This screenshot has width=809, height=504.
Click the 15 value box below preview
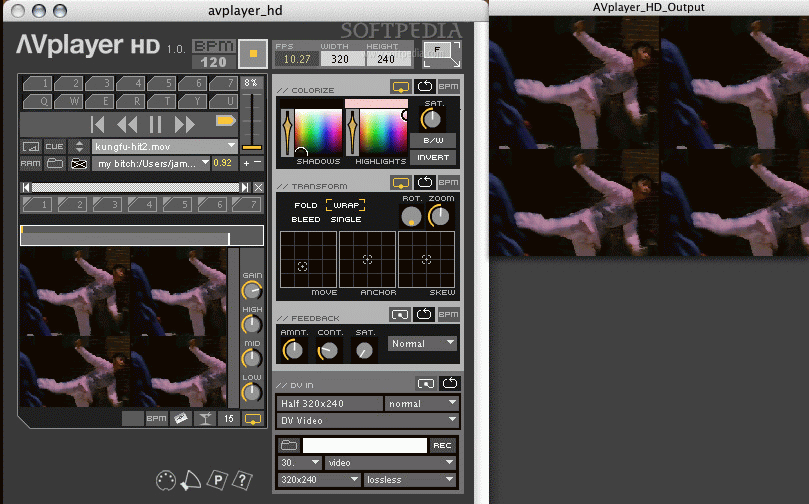tap(229, 418)
